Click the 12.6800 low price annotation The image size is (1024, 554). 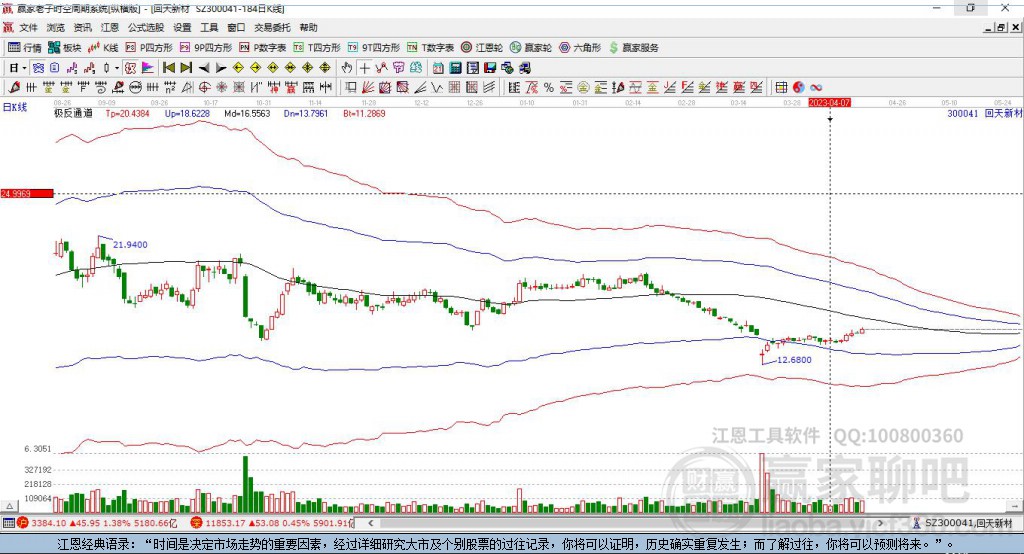click(x=794, y=359)
